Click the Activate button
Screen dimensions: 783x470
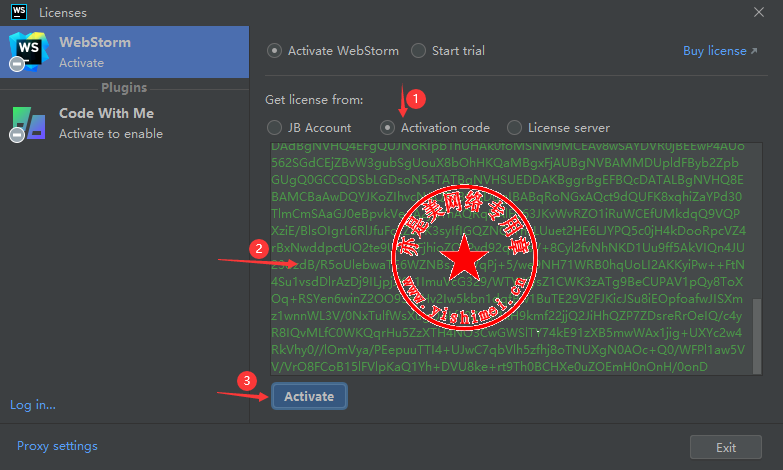(x=309, y=396)
